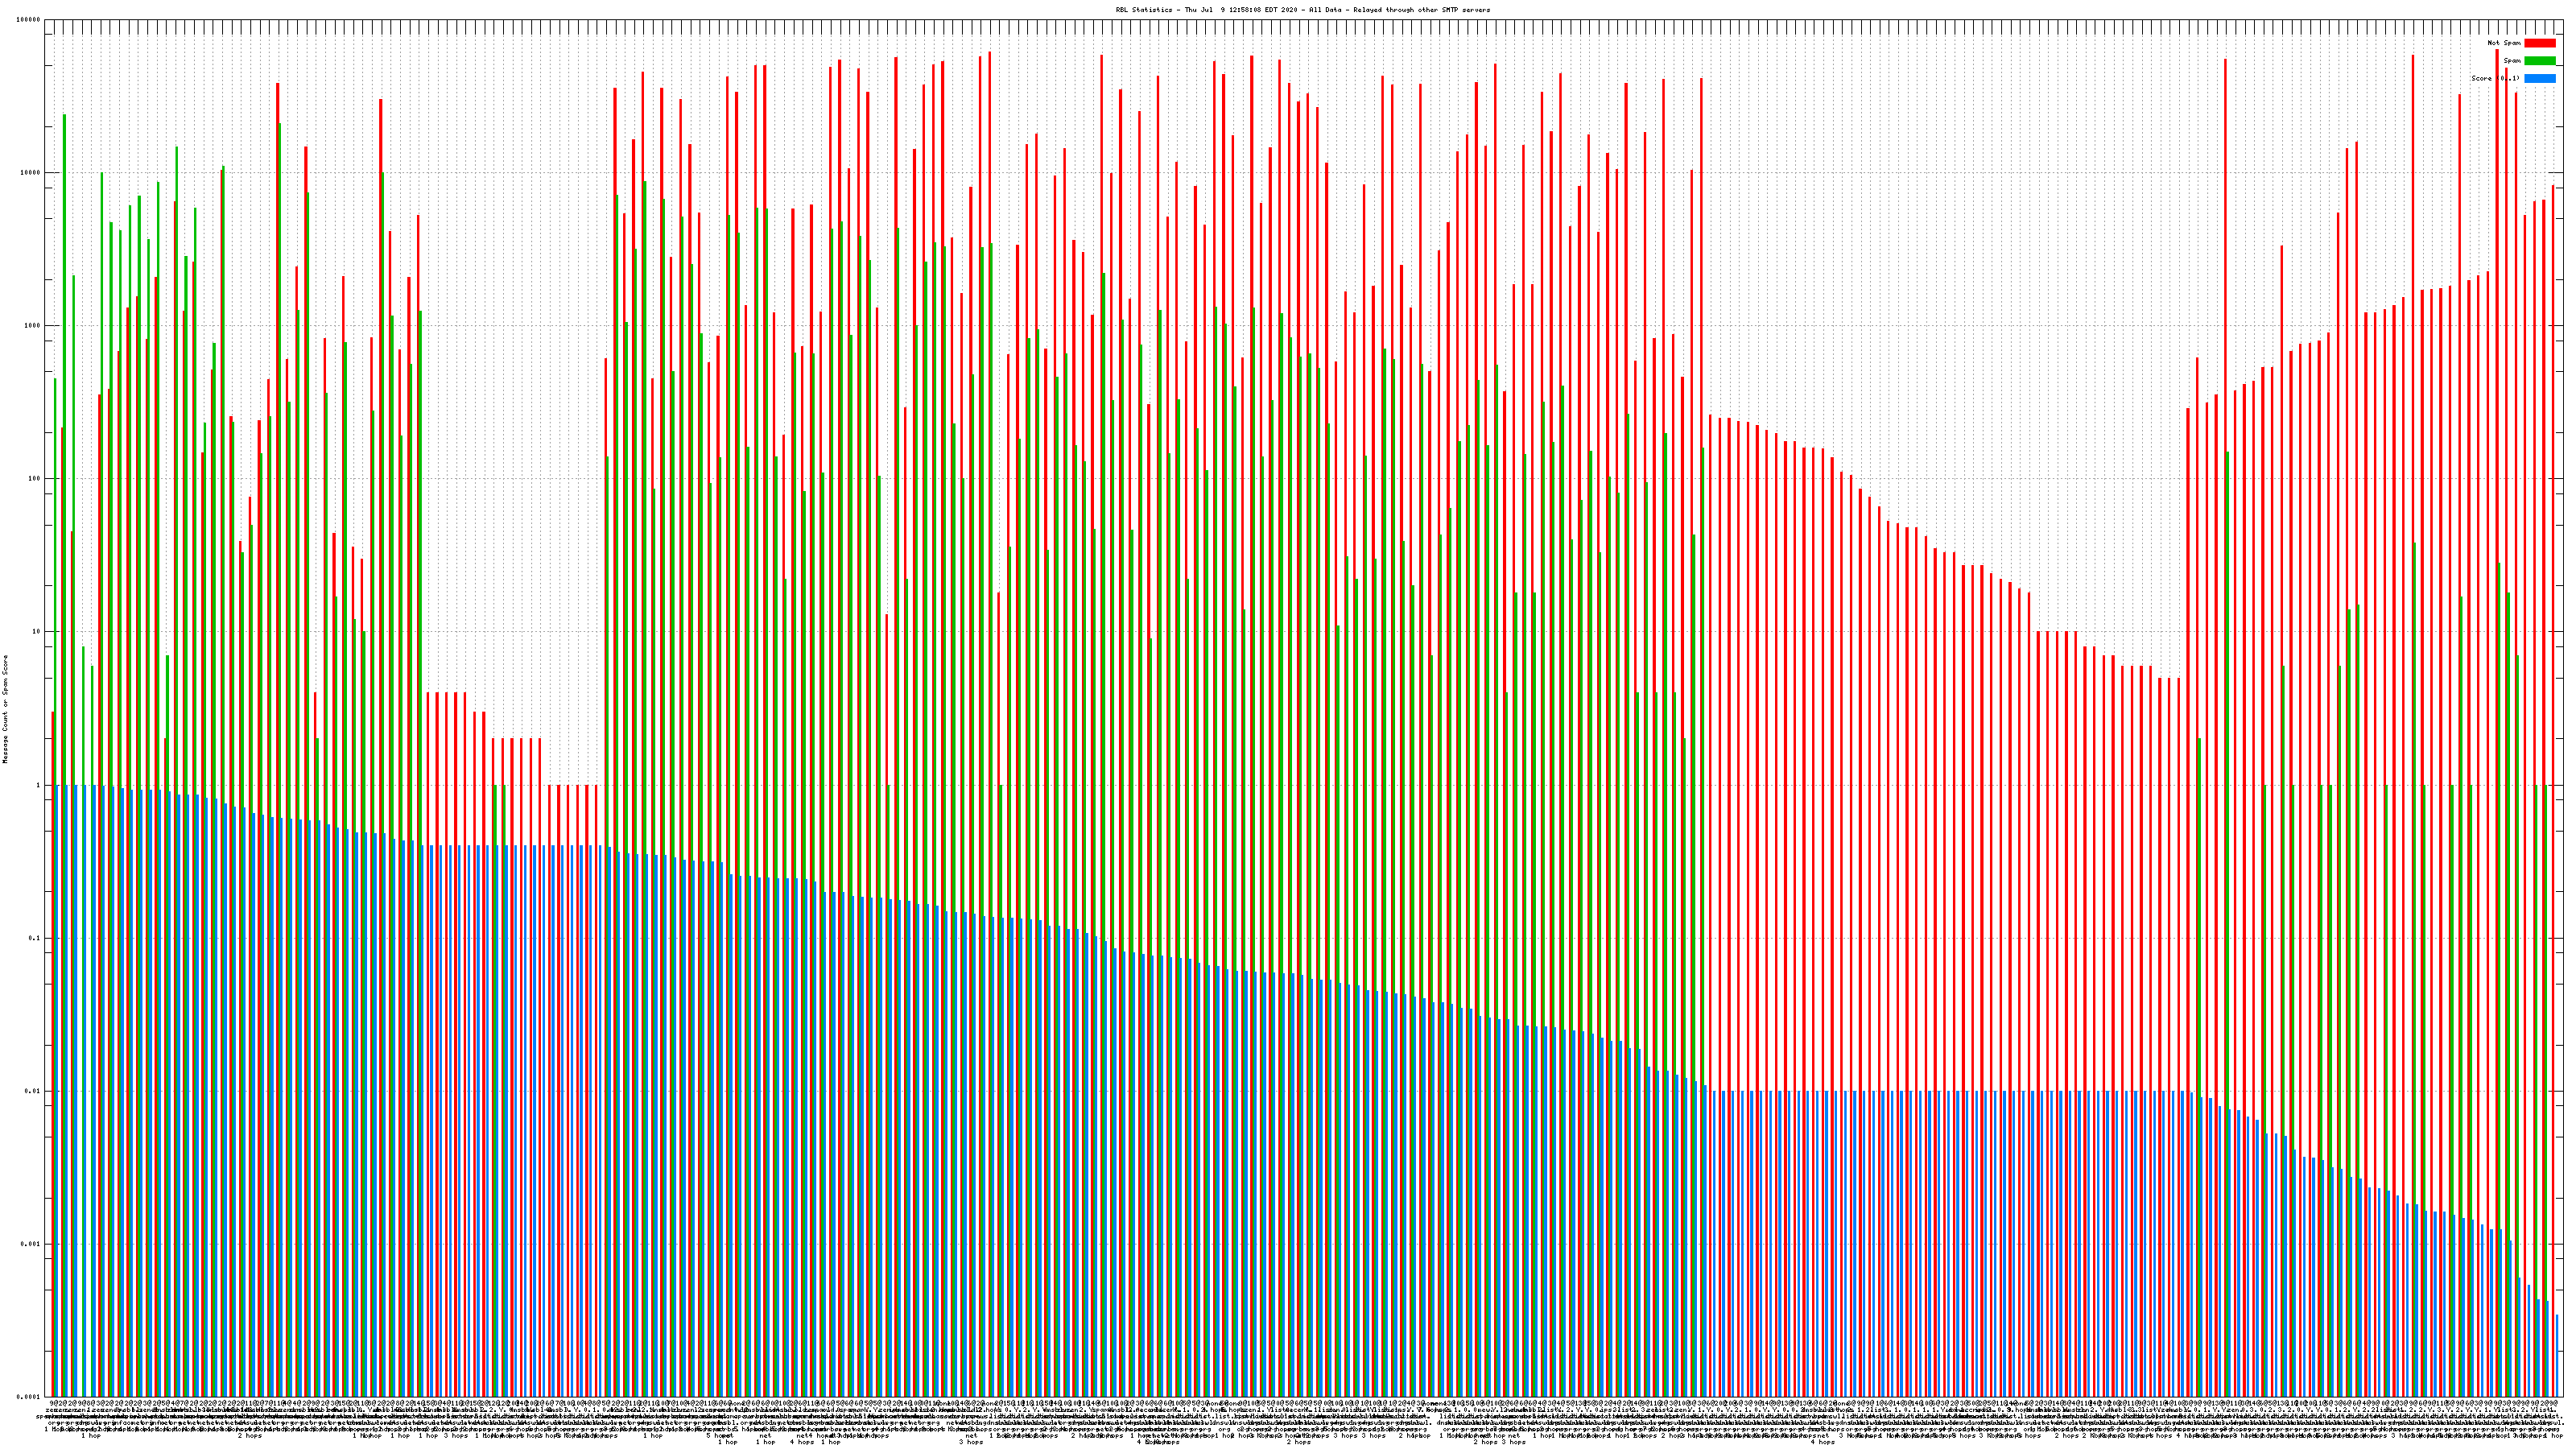
Task: Click the RBL Statistics chart title
Action: coord(1302,10)
